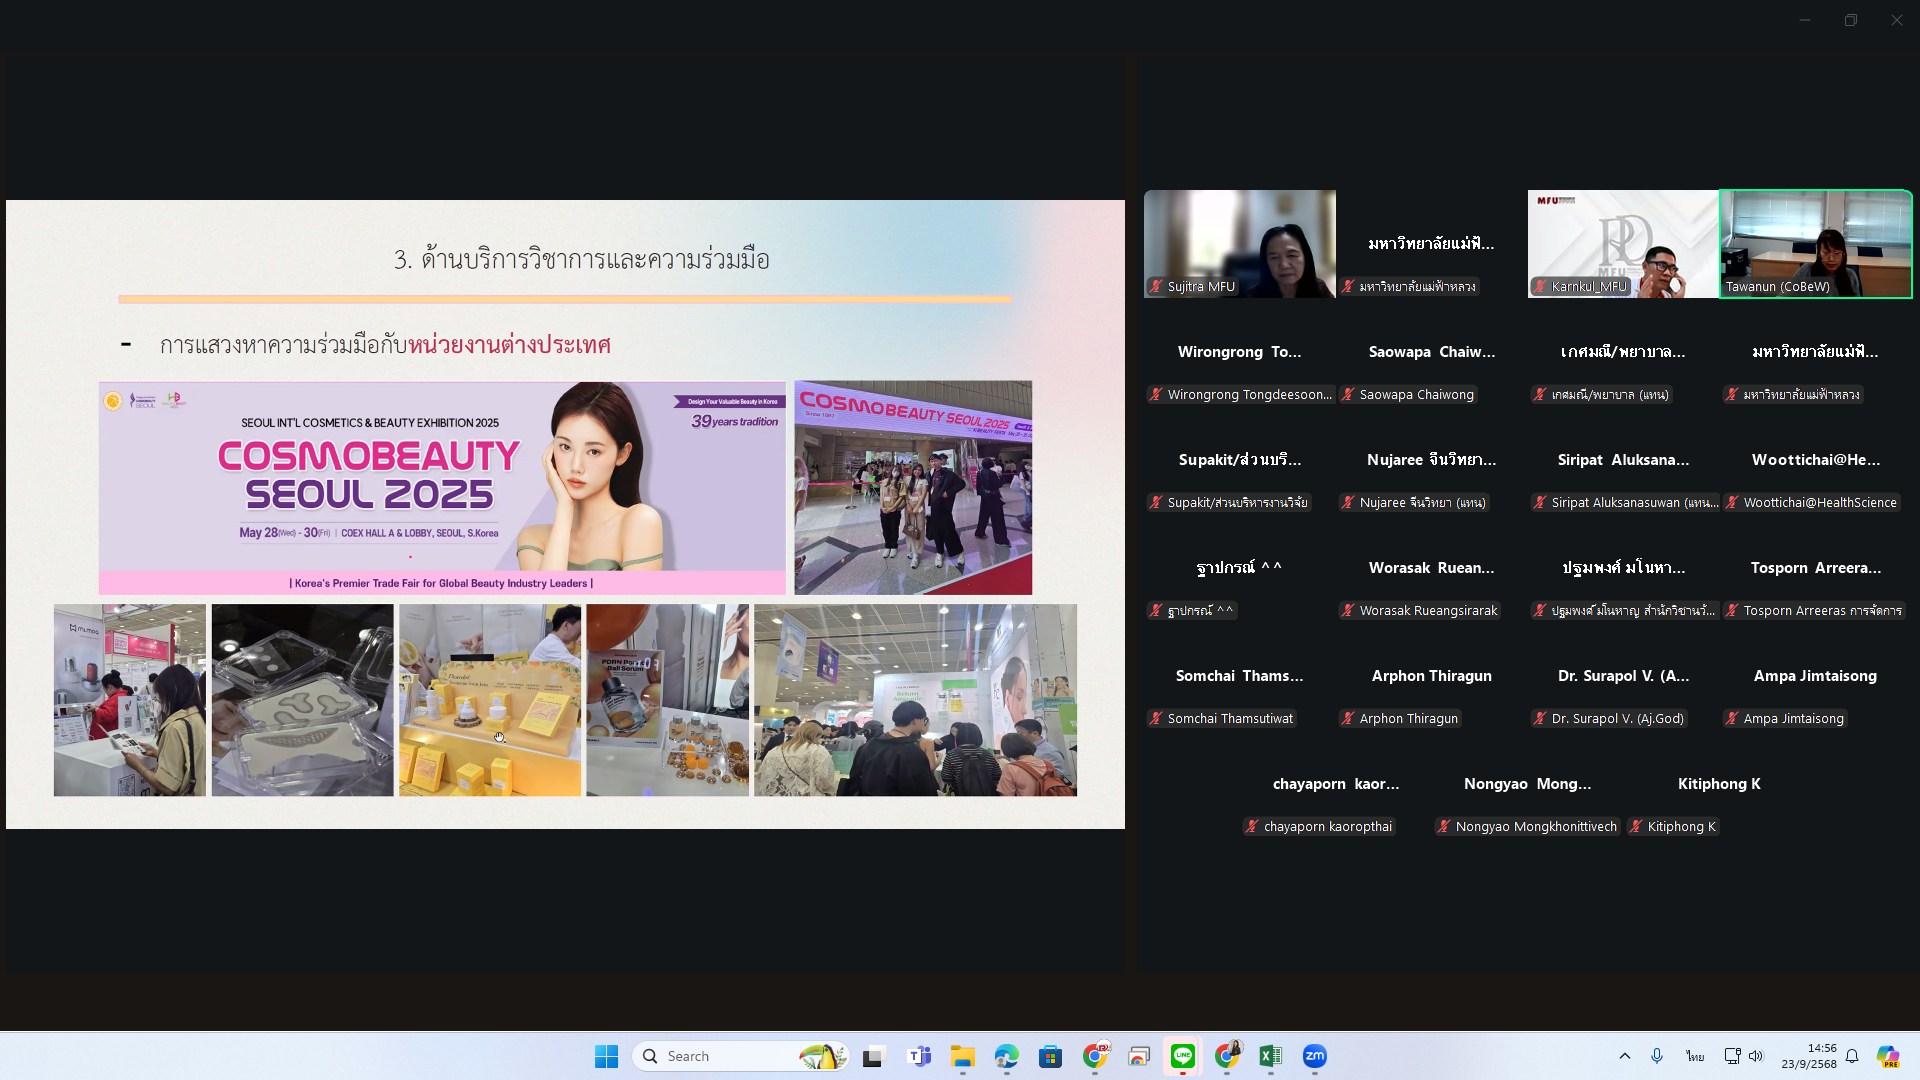Launch Microsoft Teams taskbar icon
The width and height of the screenshot is (1920, 1080).
(x=919, y=1056)
